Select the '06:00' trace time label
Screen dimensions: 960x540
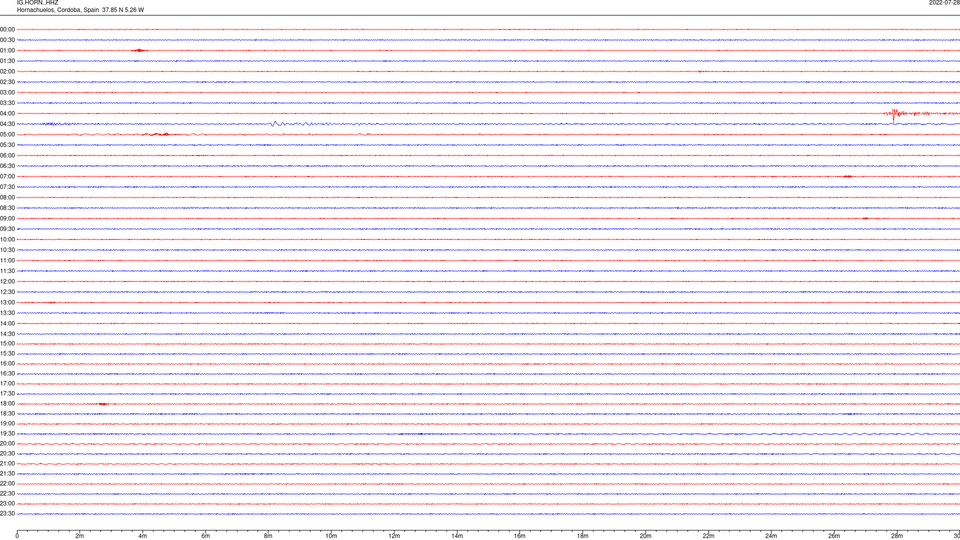point(7,156)
